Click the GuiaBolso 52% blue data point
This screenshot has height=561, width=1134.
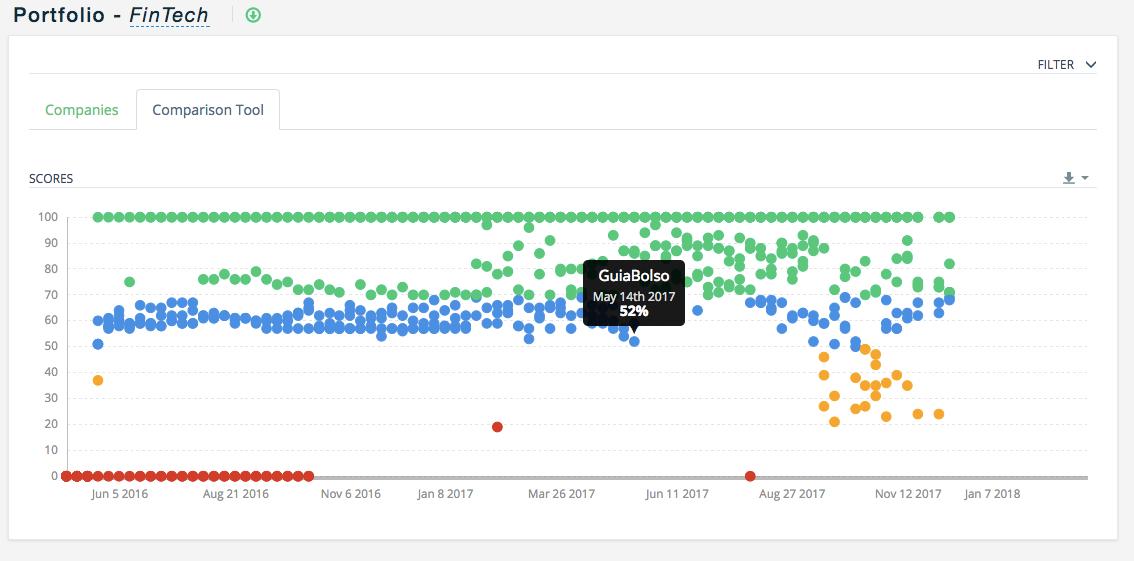pyautogui.click(x=634, y=341)
